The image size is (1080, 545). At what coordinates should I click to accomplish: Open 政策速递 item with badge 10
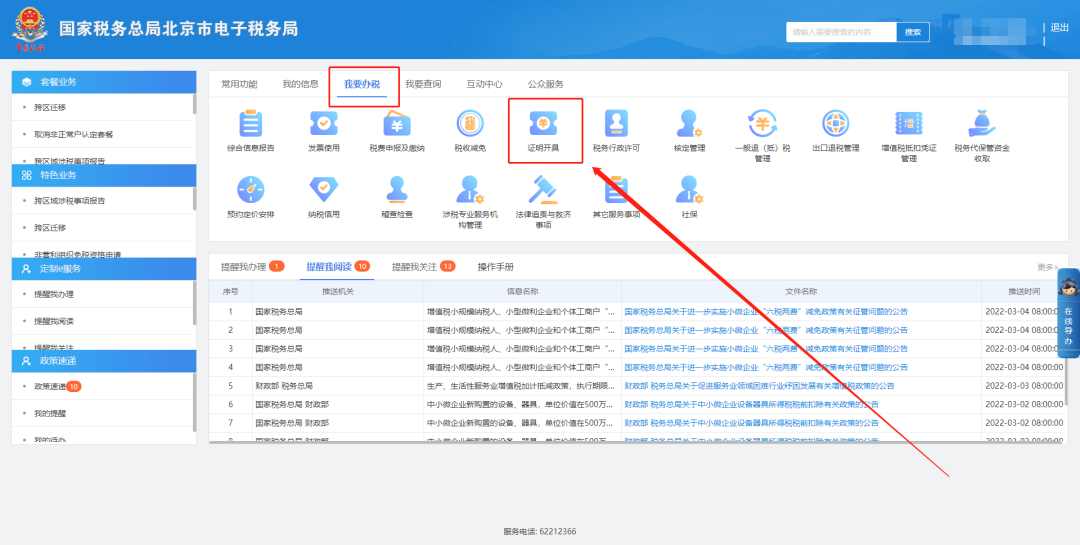click(58, 387)
